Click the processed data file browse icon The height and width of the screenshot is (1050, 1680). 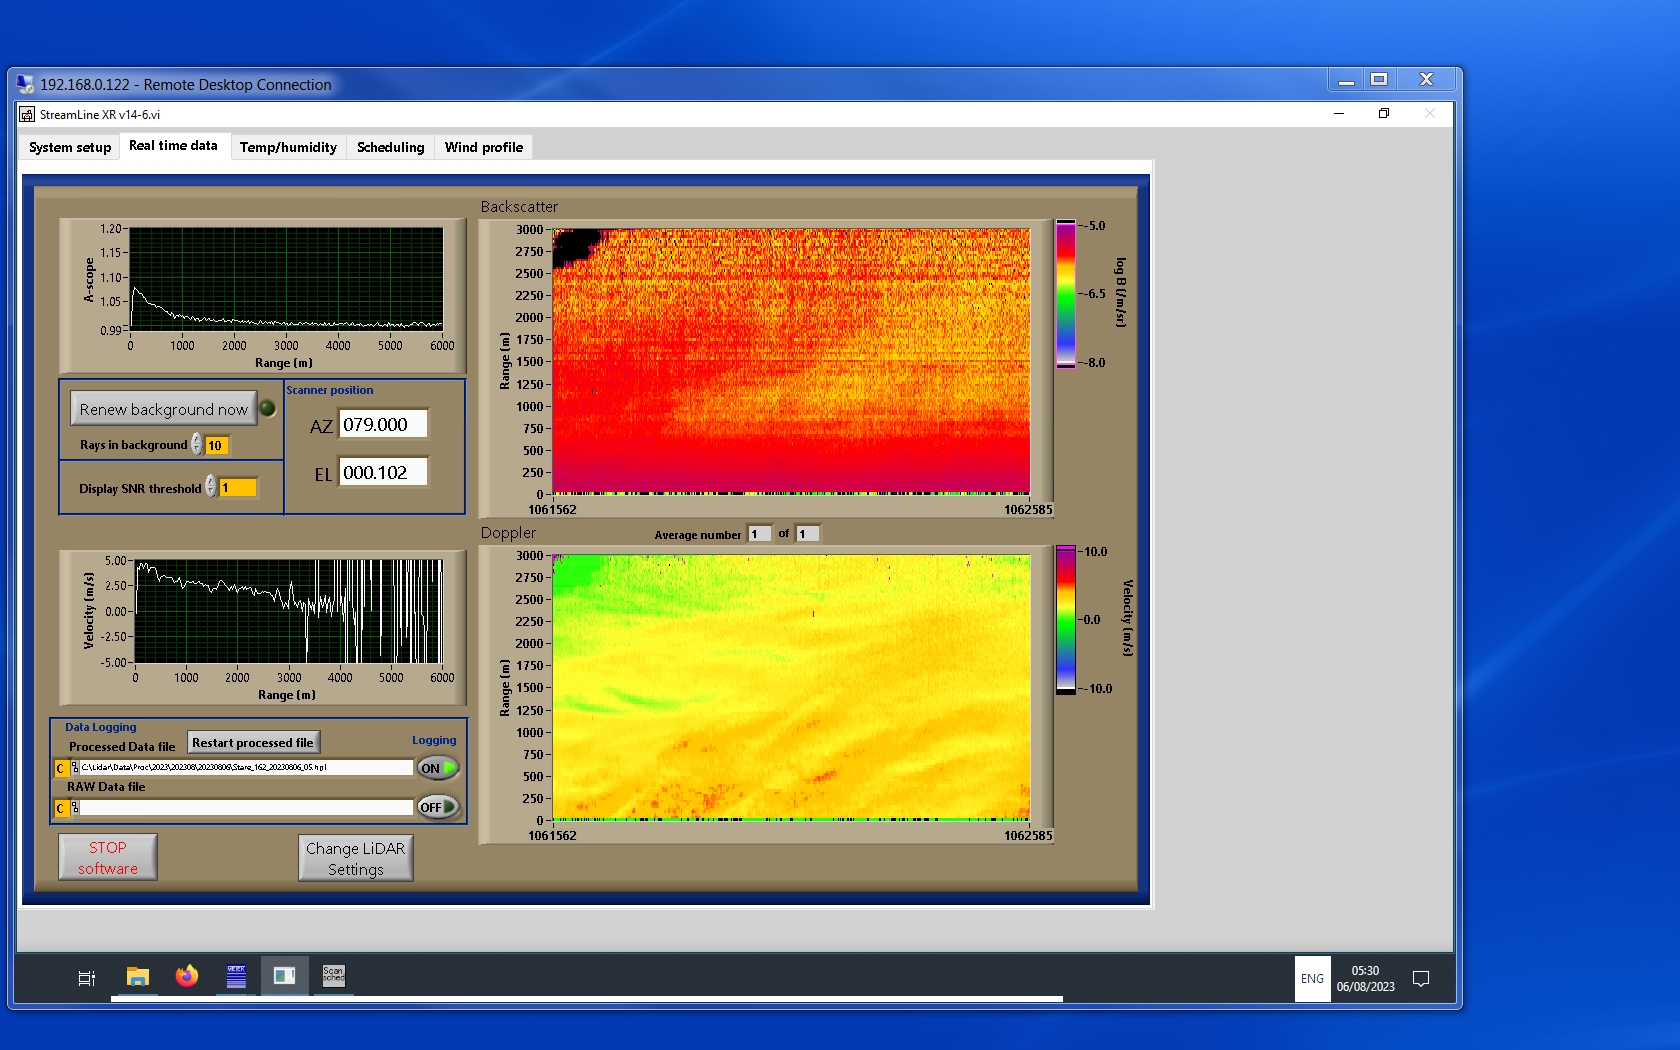[x=75, y=768]
